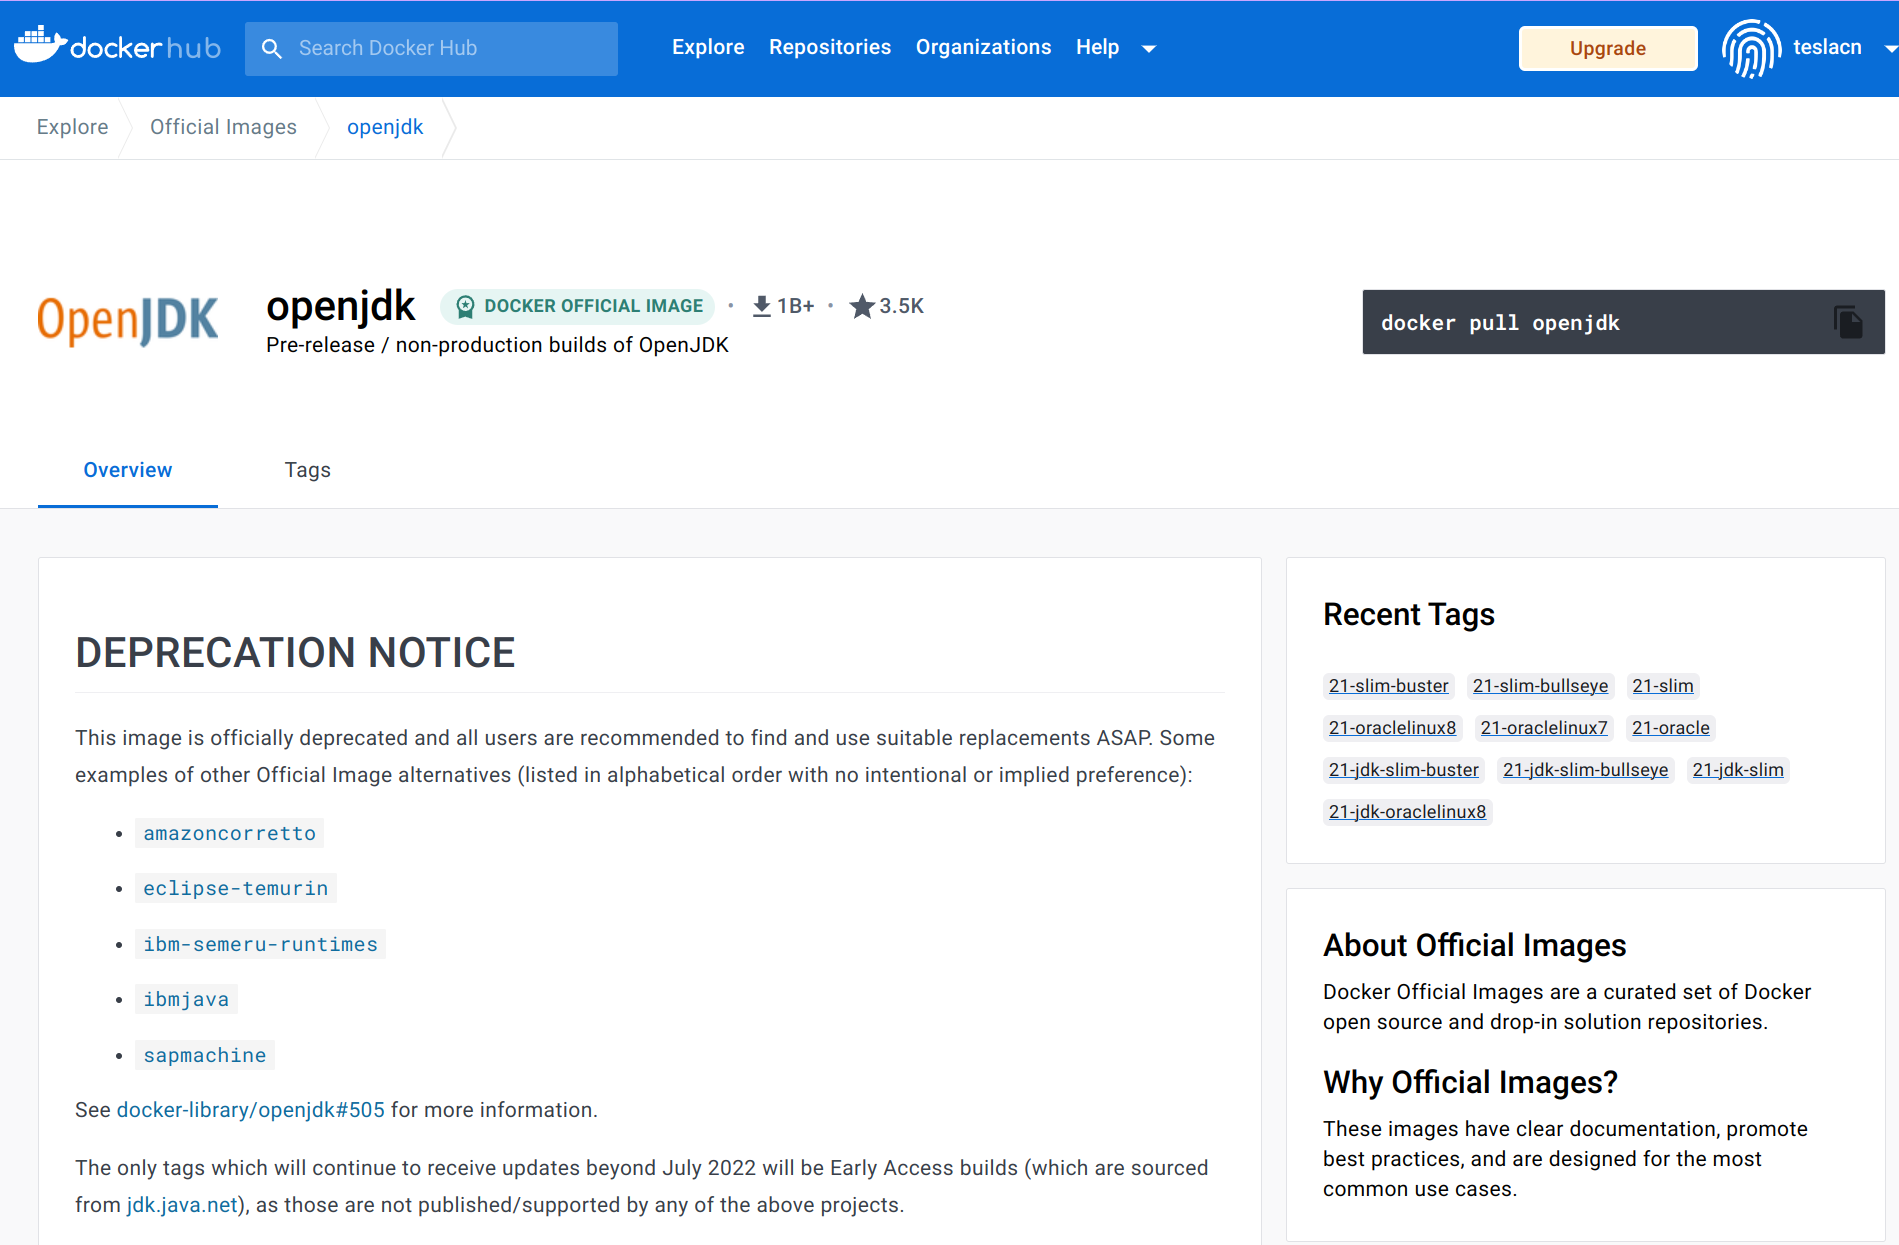1899x1245 pixels.
Task: Select the Overview tab
Action: 127,470
